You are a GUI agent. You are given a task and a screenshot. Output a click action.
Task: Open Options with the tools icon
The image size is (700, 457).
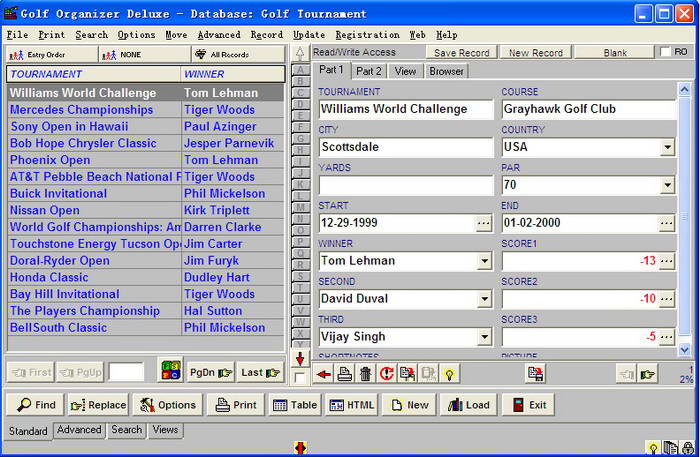[168, 405]
